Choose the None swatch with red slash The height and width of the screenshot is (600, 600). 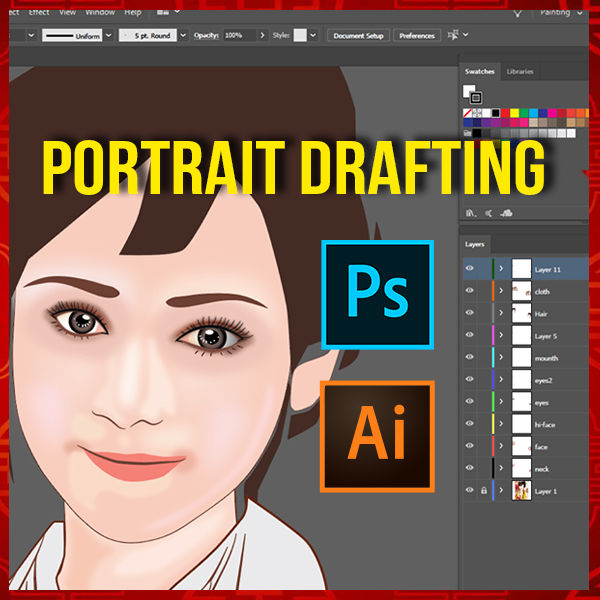point(467,113)
